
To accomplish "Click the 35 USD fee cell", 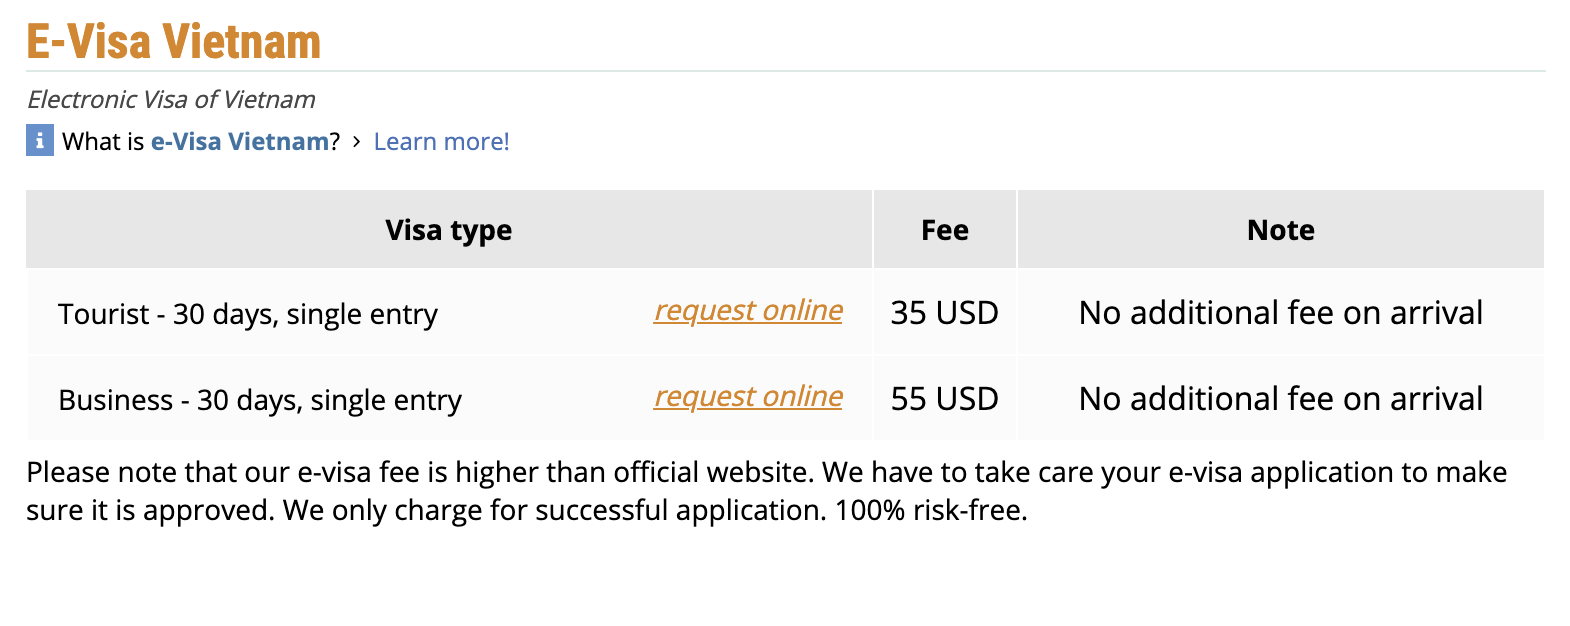I will (944, 313).
